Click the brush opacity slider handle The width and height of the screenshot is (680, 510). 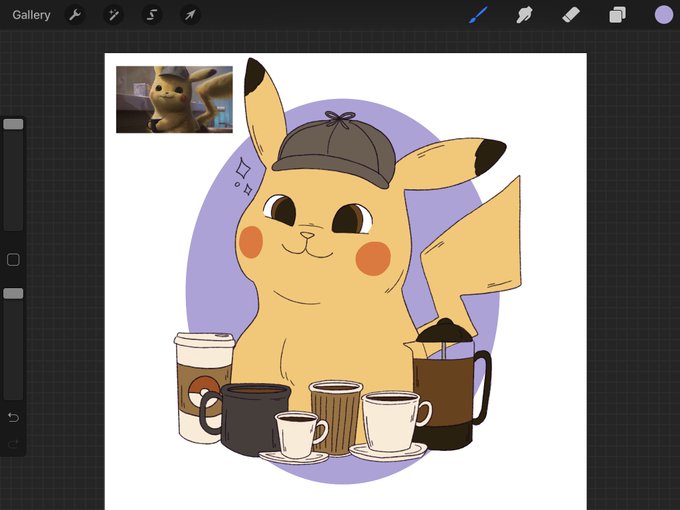tap(13, 294)
